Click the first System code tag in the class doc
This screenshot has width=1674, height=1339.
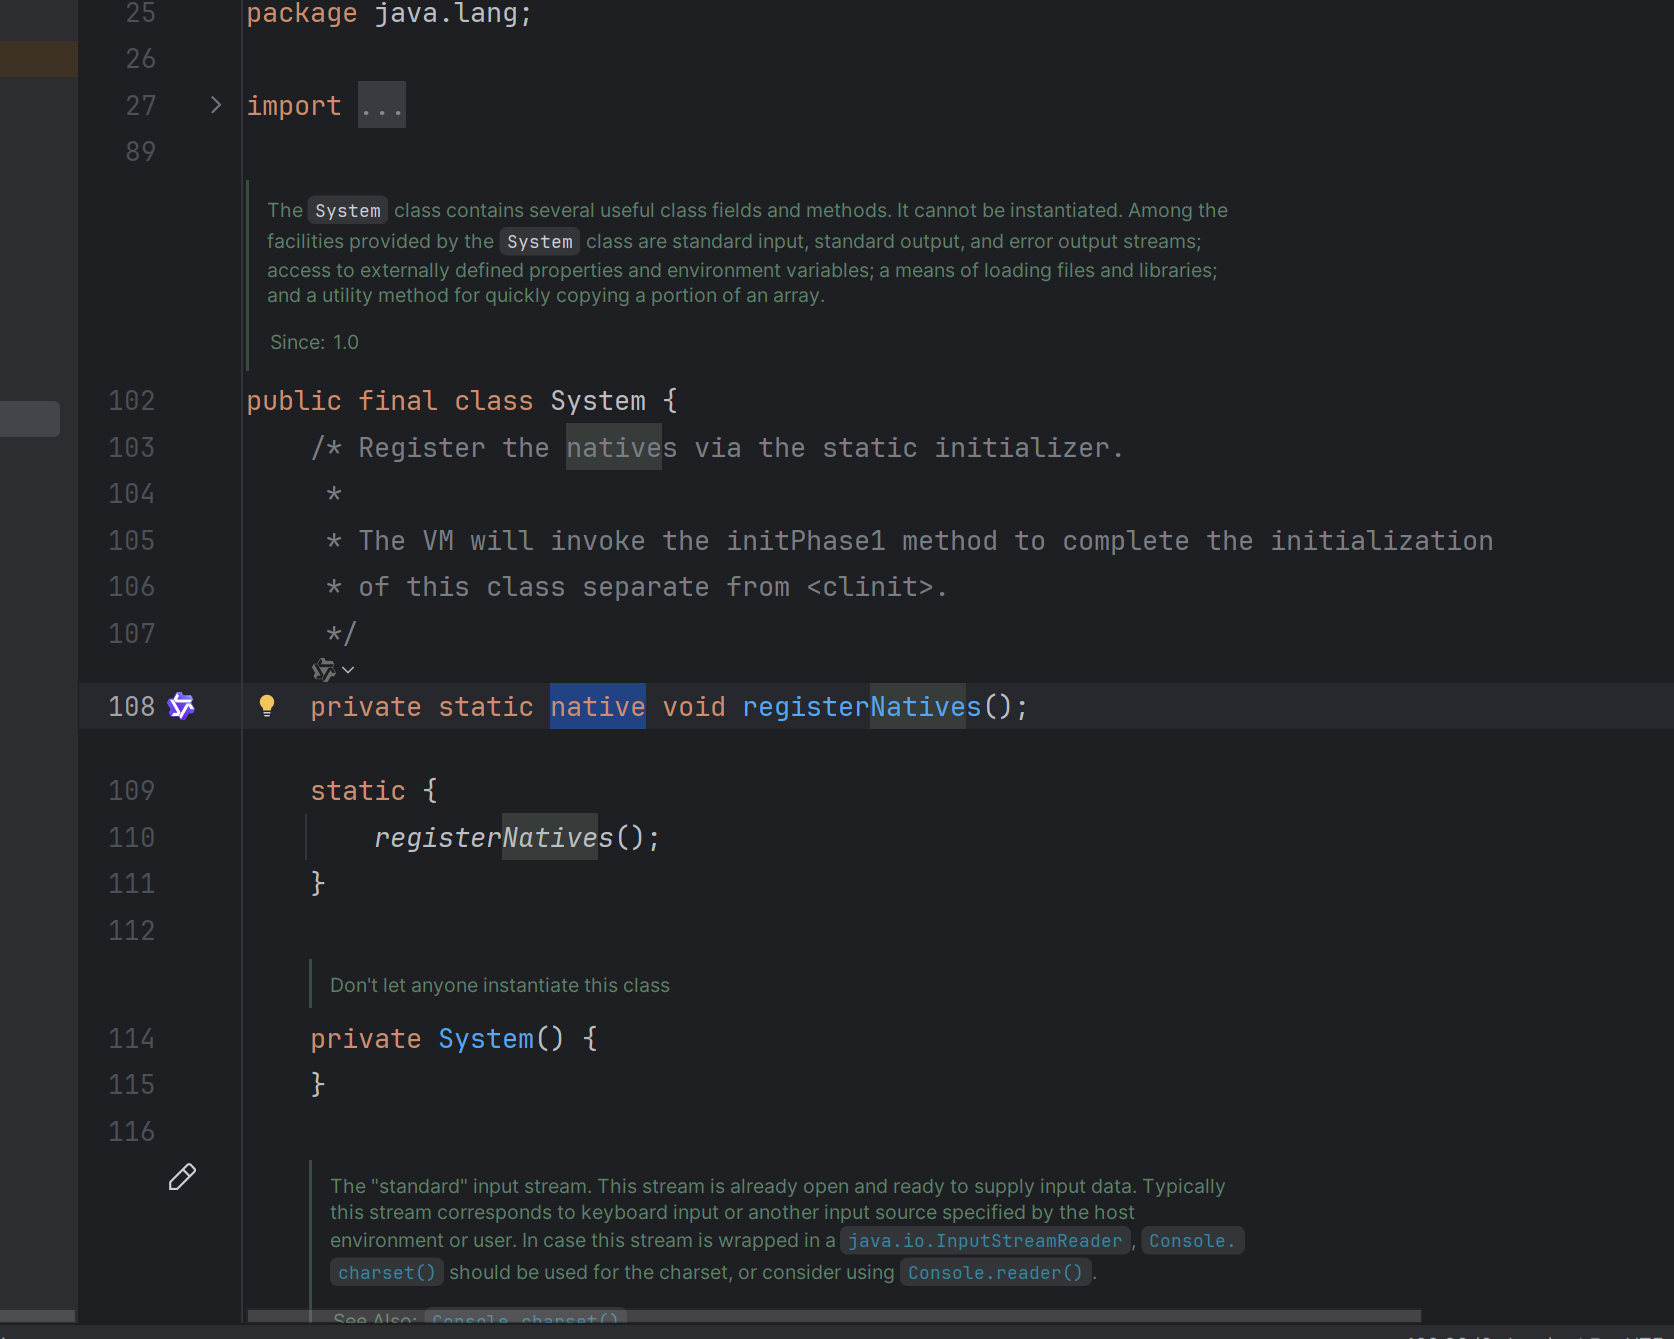347,211
